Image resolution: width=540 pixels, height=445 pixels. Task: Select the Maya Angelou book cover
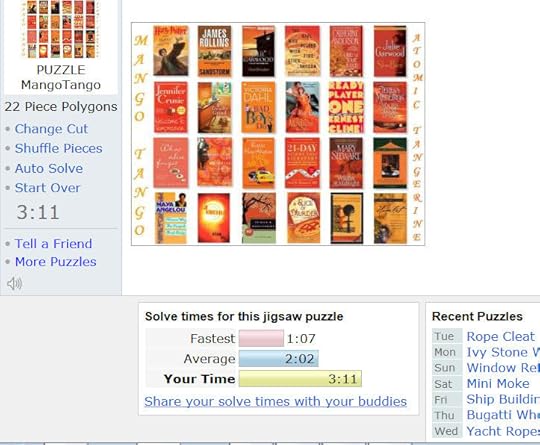(170, 218)
